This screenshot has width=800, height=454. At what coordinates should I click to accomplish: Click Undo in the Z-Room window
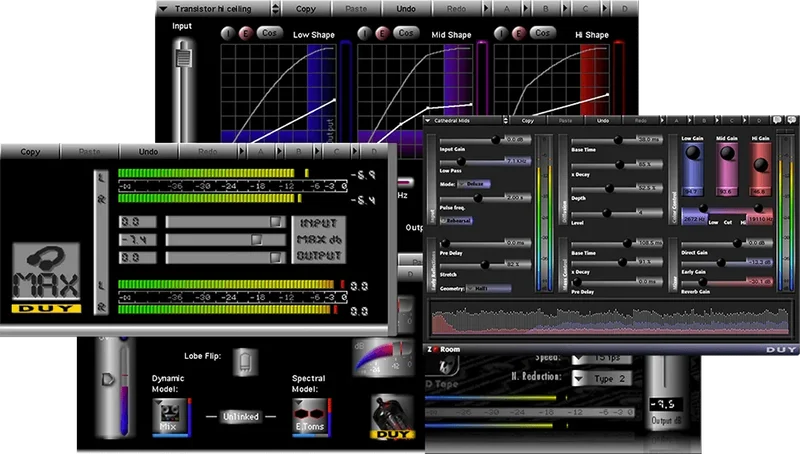(x=603, y=120)
